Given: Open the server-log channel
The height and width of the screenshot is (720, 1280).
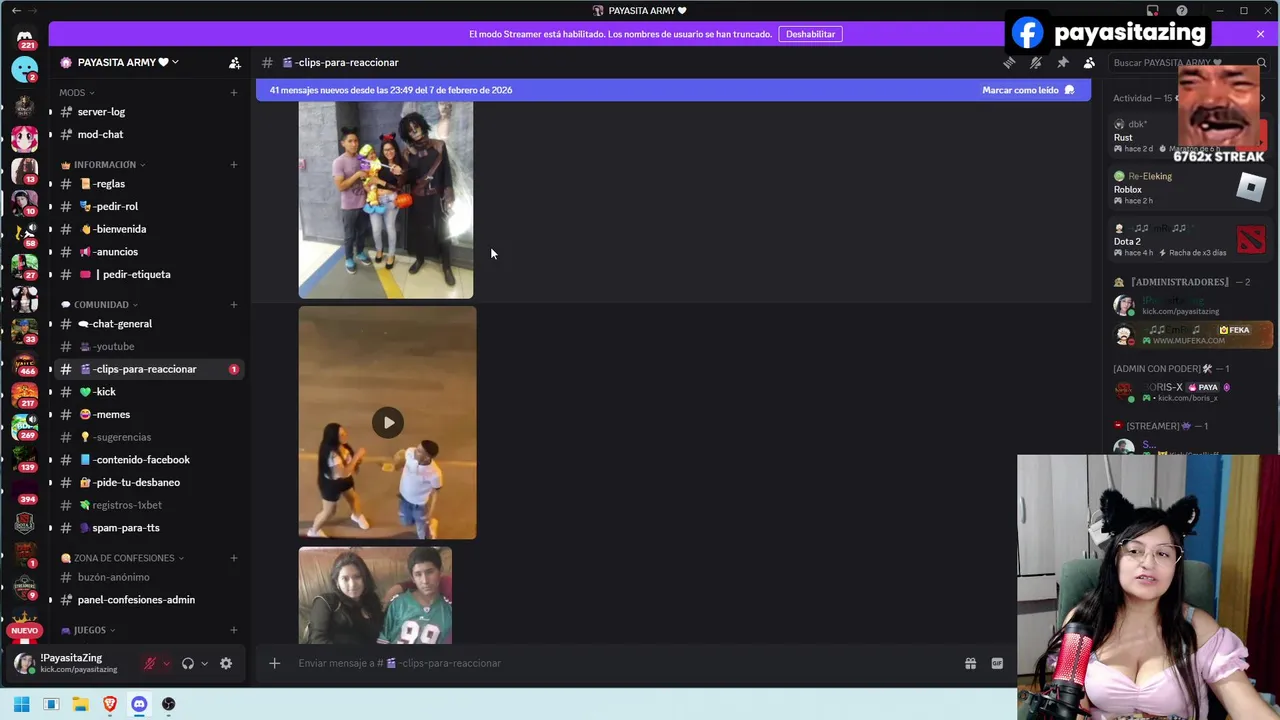Looking at the screenshot, I should (x=150, y=112).
